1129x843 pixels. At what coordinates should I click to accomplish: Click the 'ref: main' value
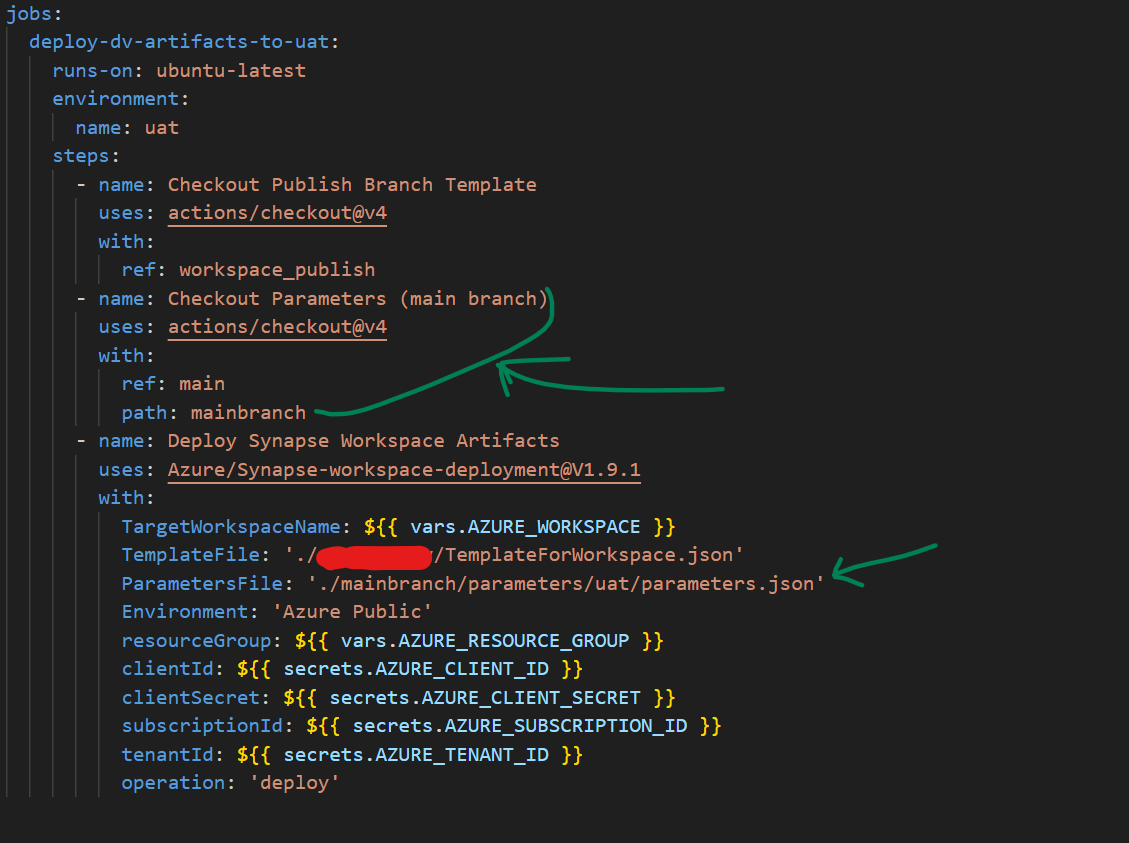pyautogui.click(x=202, y=384)
